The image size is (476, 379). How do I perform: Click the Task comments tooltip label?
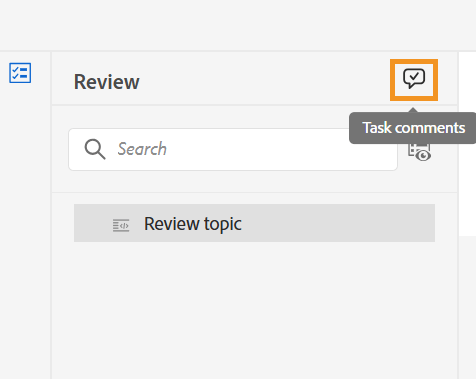(413, 128)
